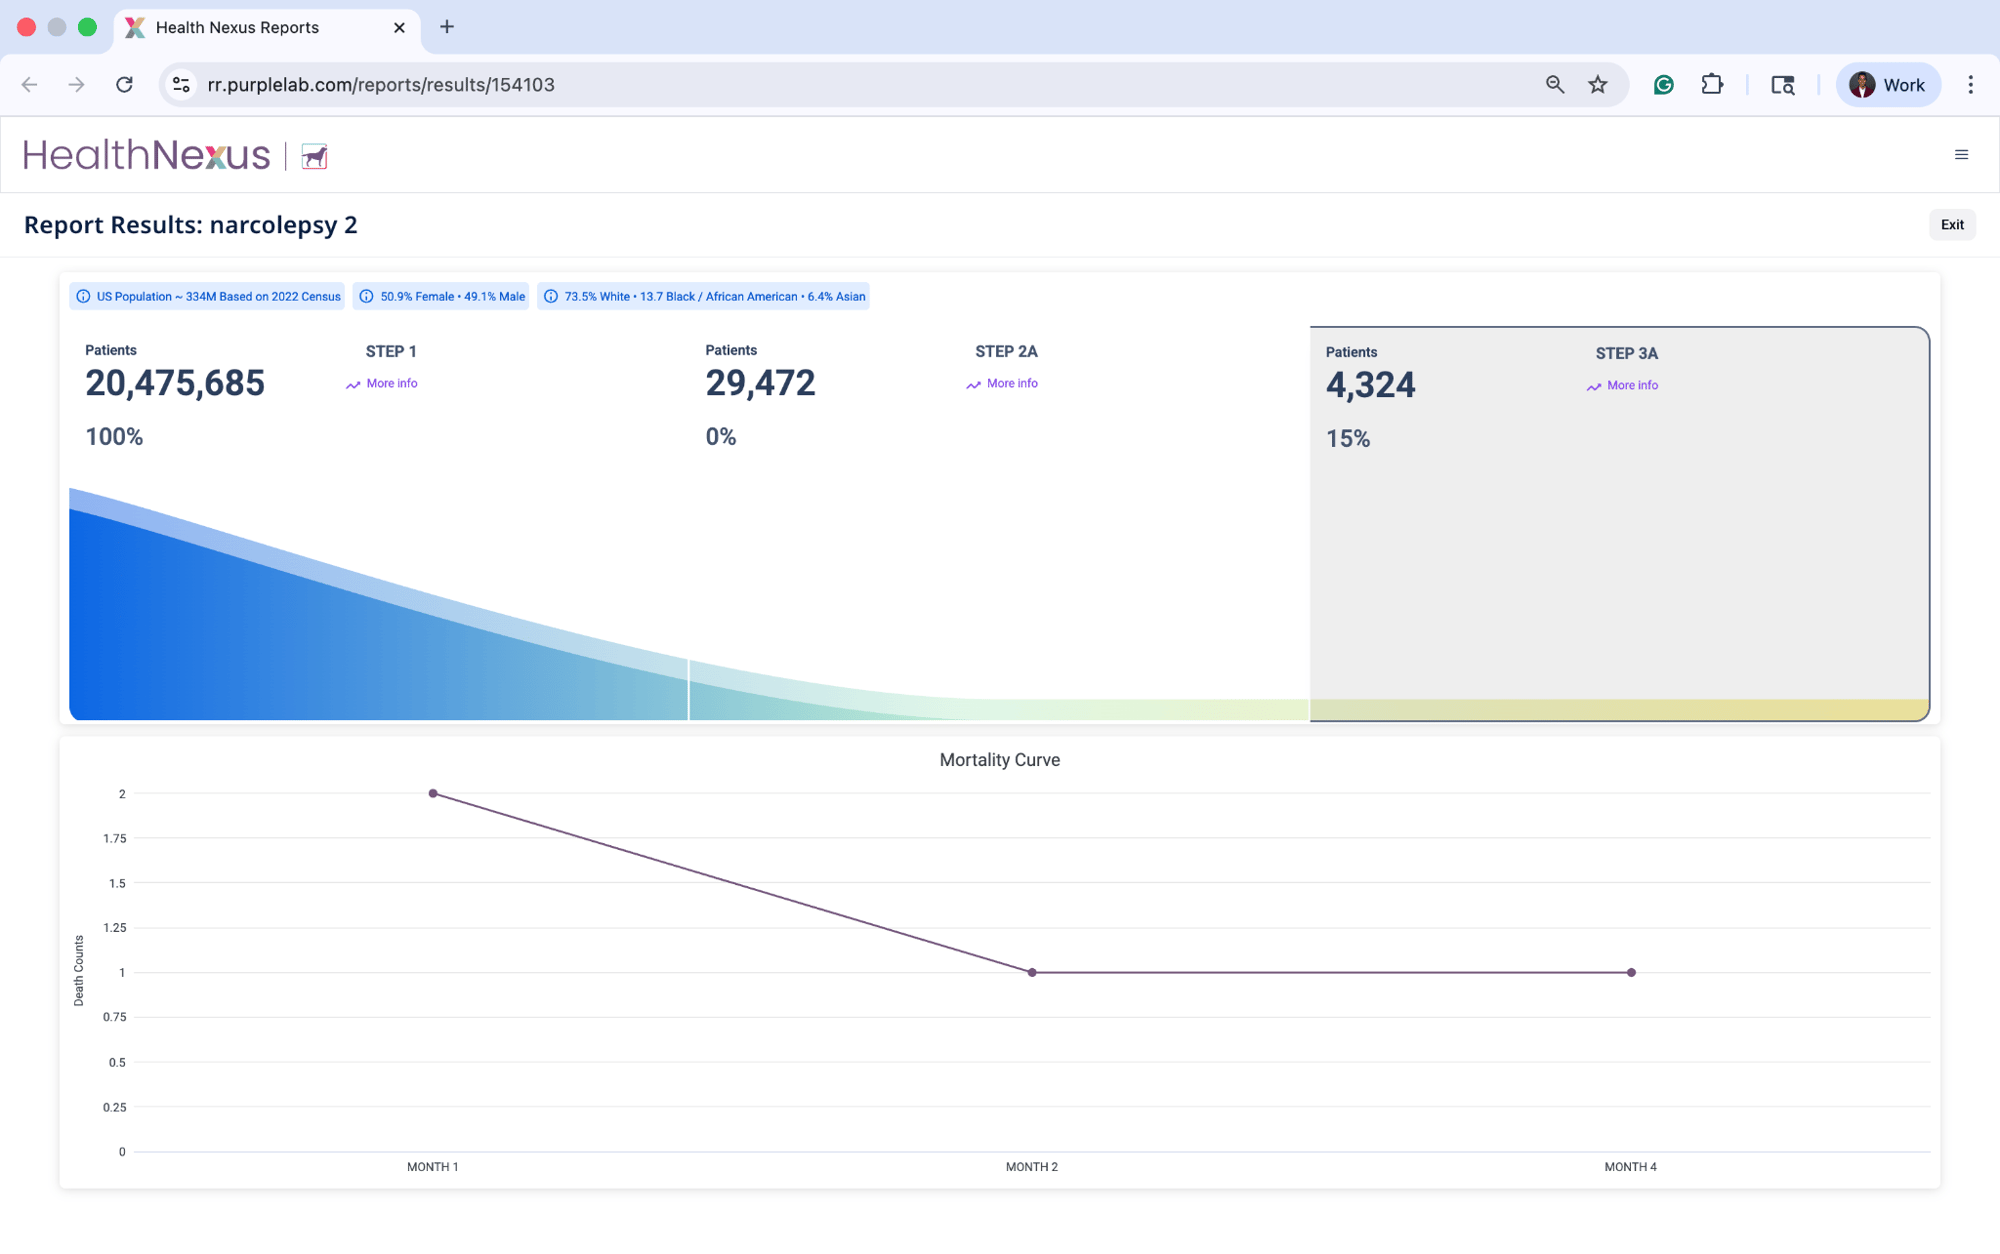This screenshot has width=2000, height=1254.
Task: Click the dog logo icon beside HealthNexus
Action: pos(314,156)
